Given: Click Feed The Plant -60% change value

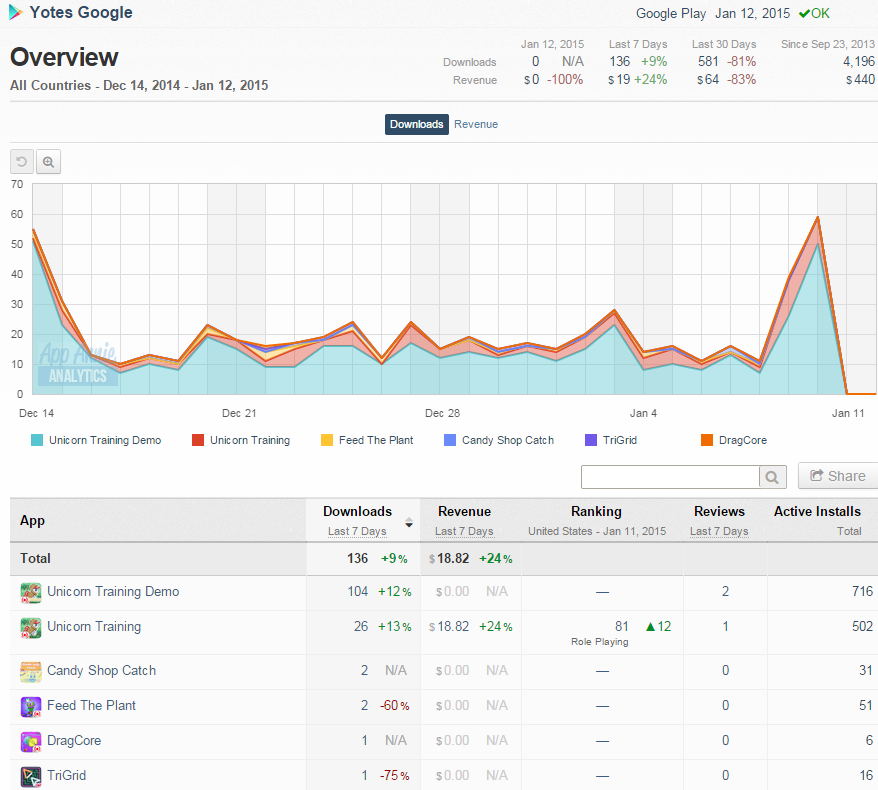Looking at the screenshot, I should tap(395, 706).
